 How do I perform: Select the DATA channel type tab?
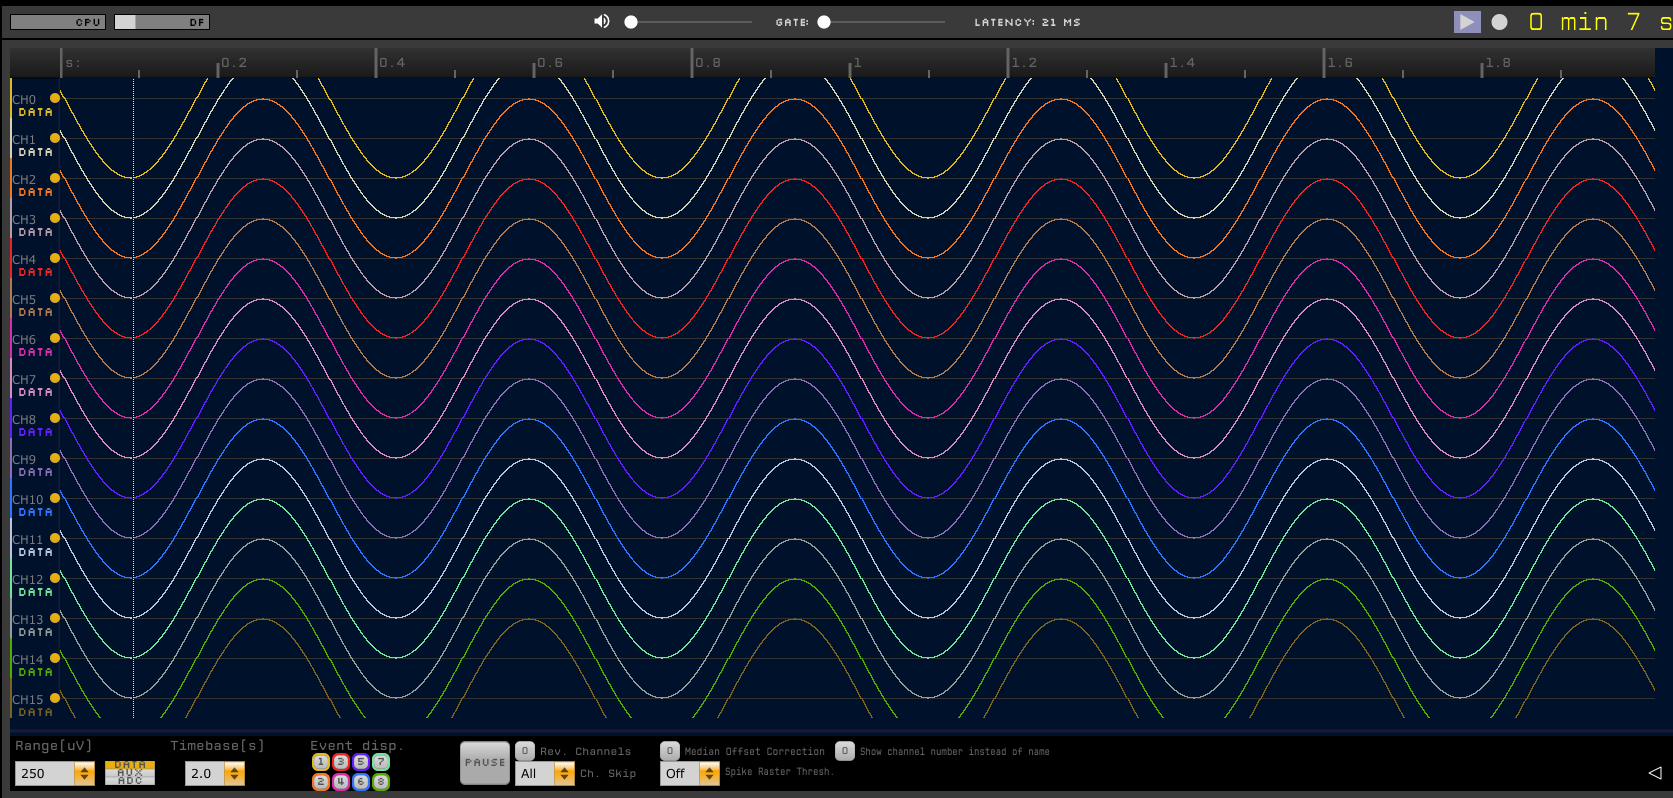click(130, 765)
